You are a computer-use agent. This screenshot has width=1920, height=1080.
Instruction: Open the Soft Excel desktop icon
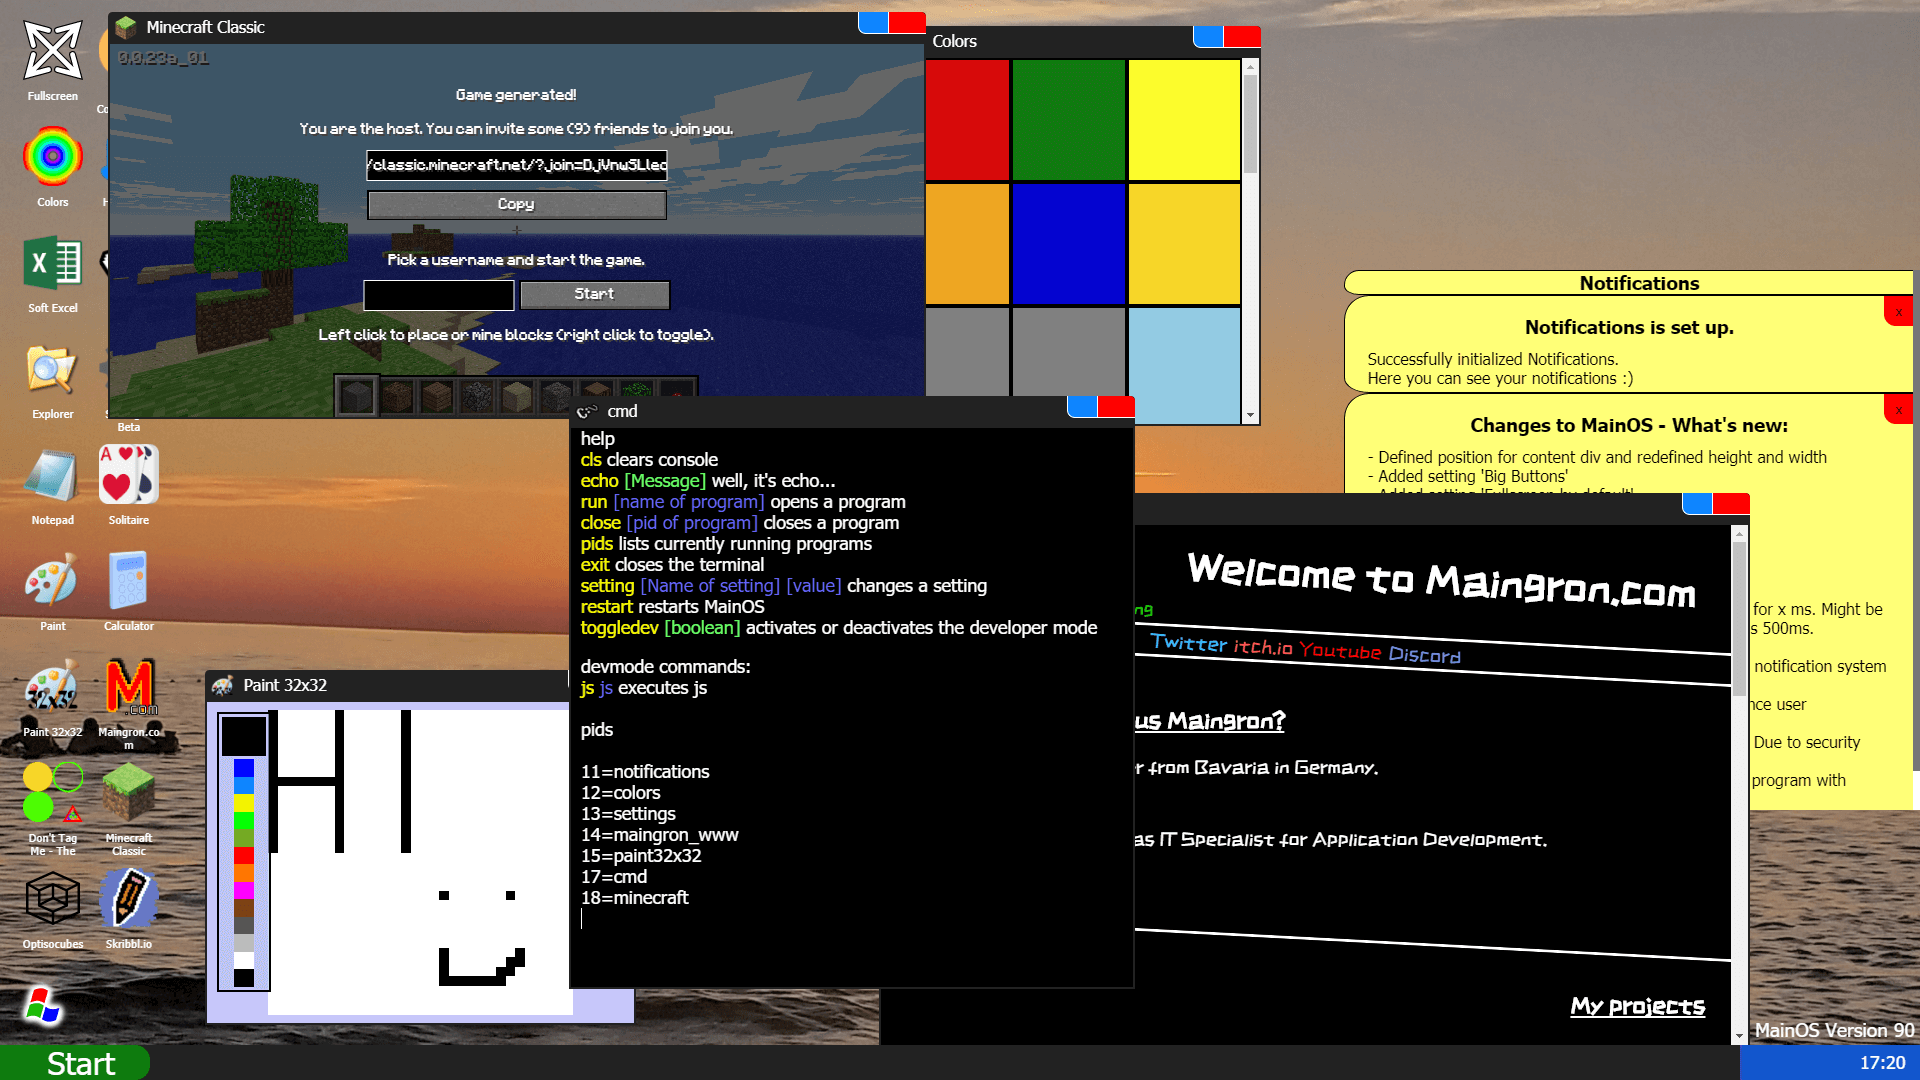tap(52, 265)
